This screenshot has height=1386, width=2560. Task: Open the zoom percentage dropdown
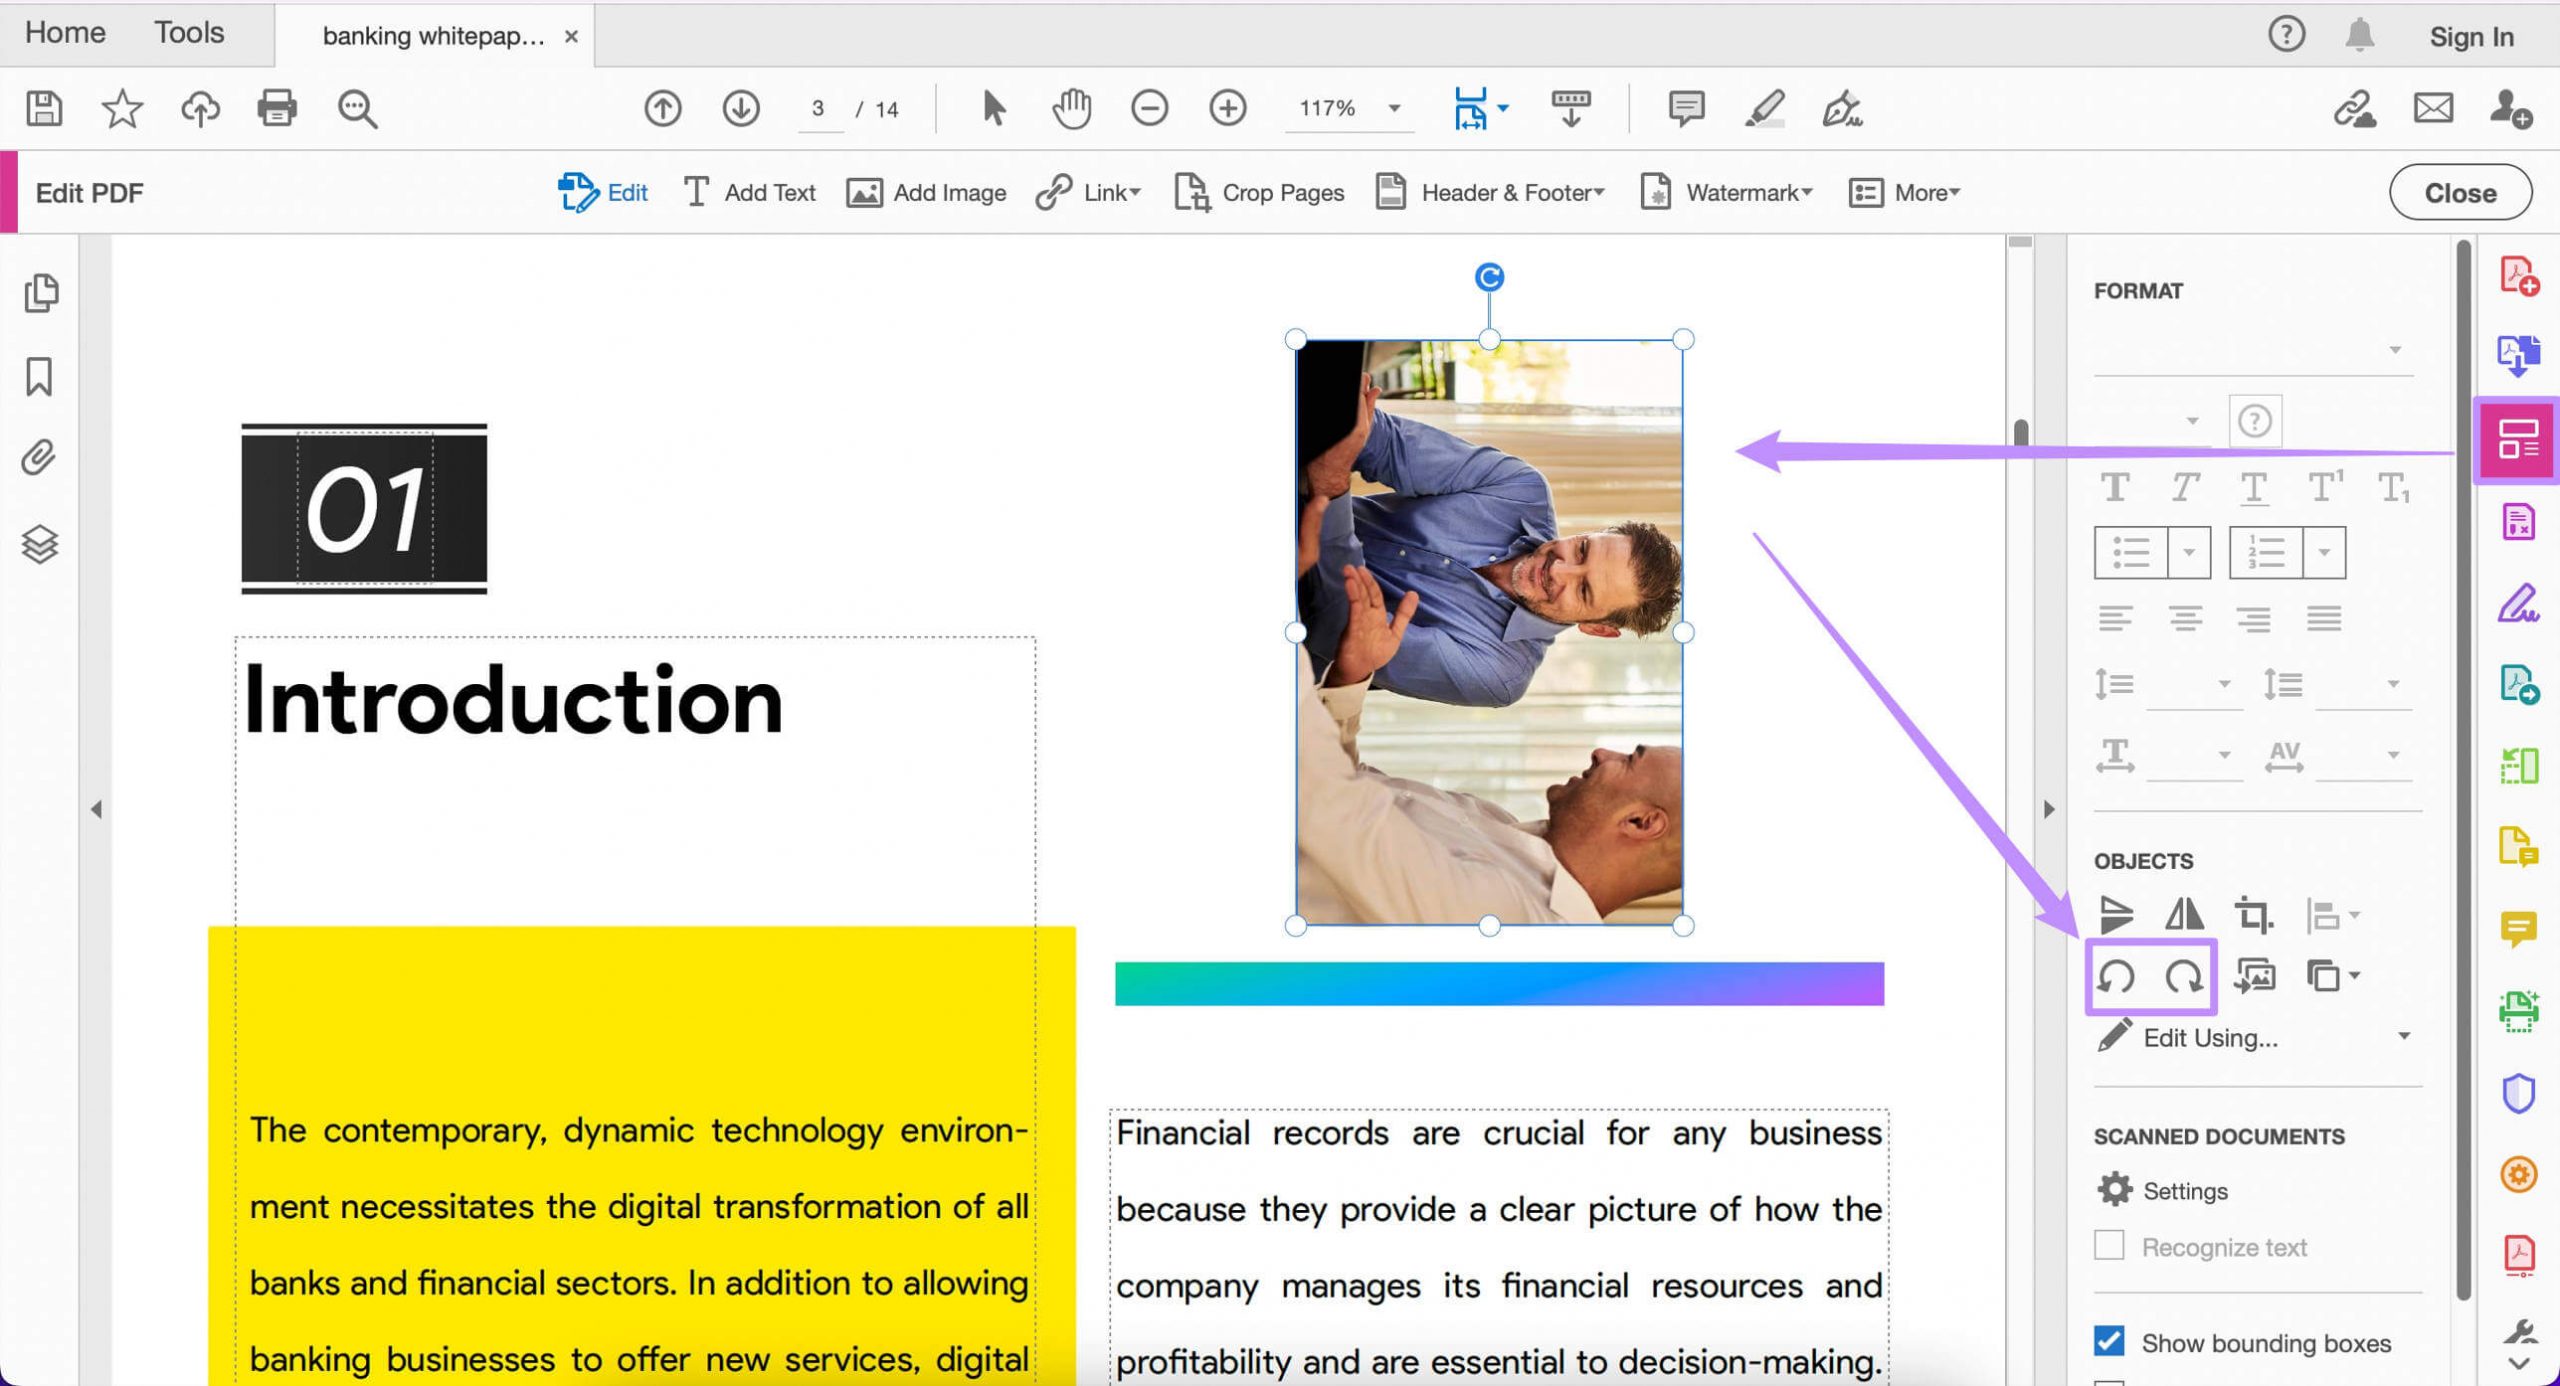(x=1392, y=108)
